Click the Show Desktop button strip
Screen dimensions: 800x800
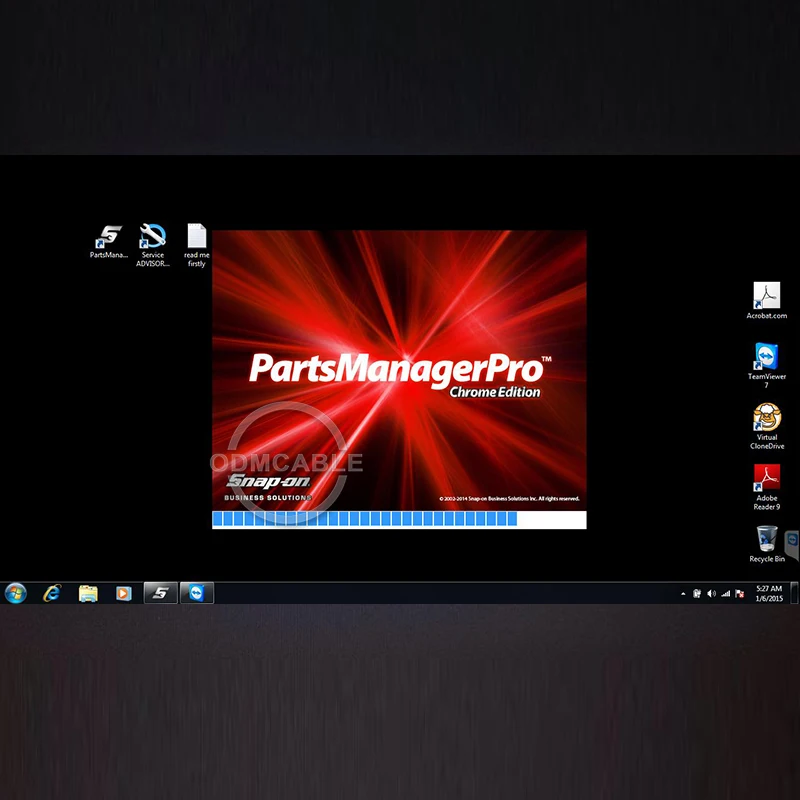[794, 593]
